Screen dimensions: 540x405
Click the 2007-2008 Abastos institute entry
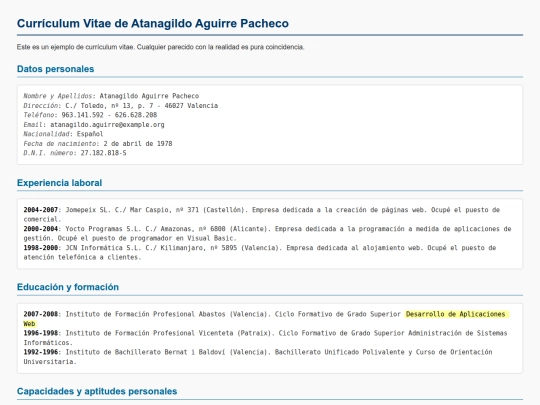(x=266, y=319)
